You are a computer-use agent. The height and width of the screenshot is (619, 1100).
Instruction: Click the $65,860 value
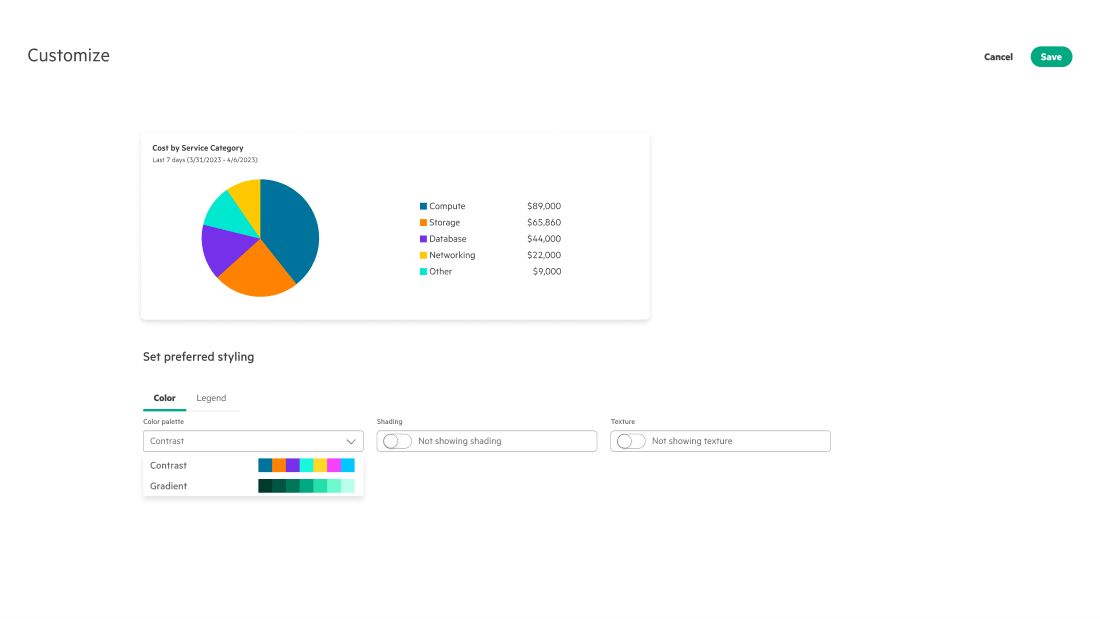(x=544, y=222)
